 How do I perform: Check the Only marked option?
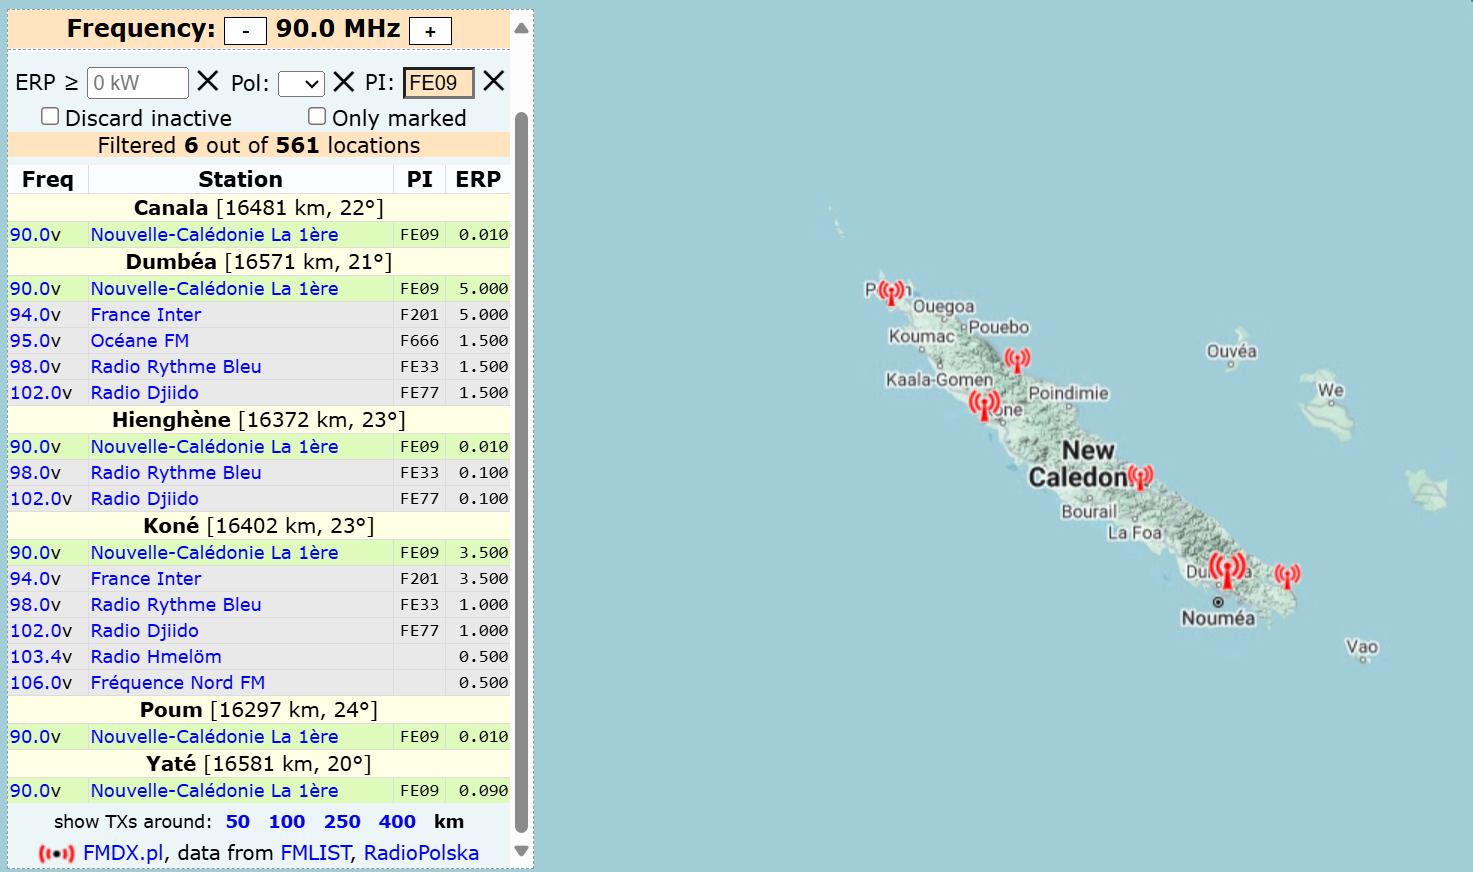click(x=317, y=117)
